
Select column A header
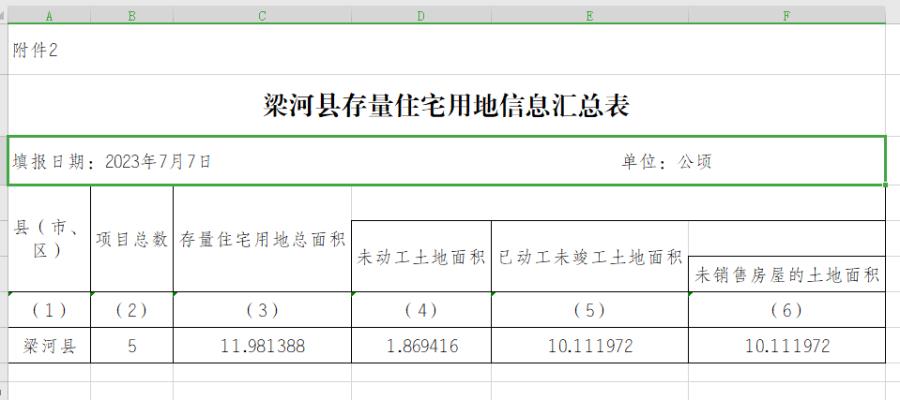point(50,15)
